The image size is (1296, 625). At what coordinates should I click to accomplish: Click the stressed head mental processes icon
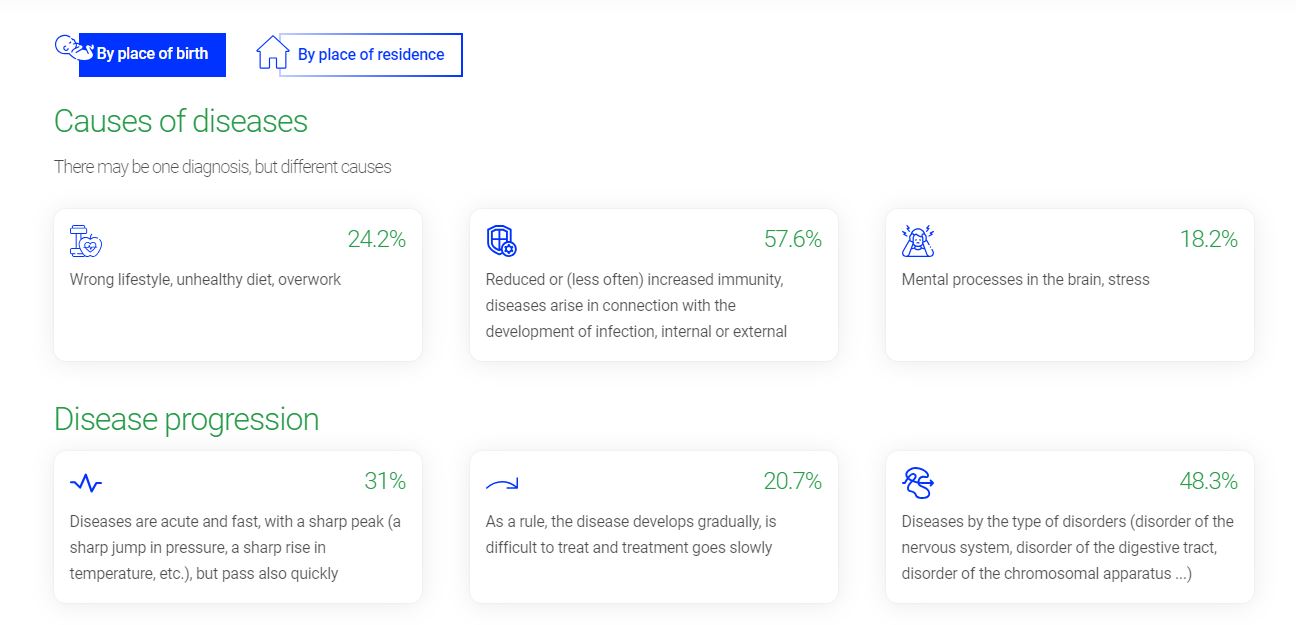coord(917,241)
